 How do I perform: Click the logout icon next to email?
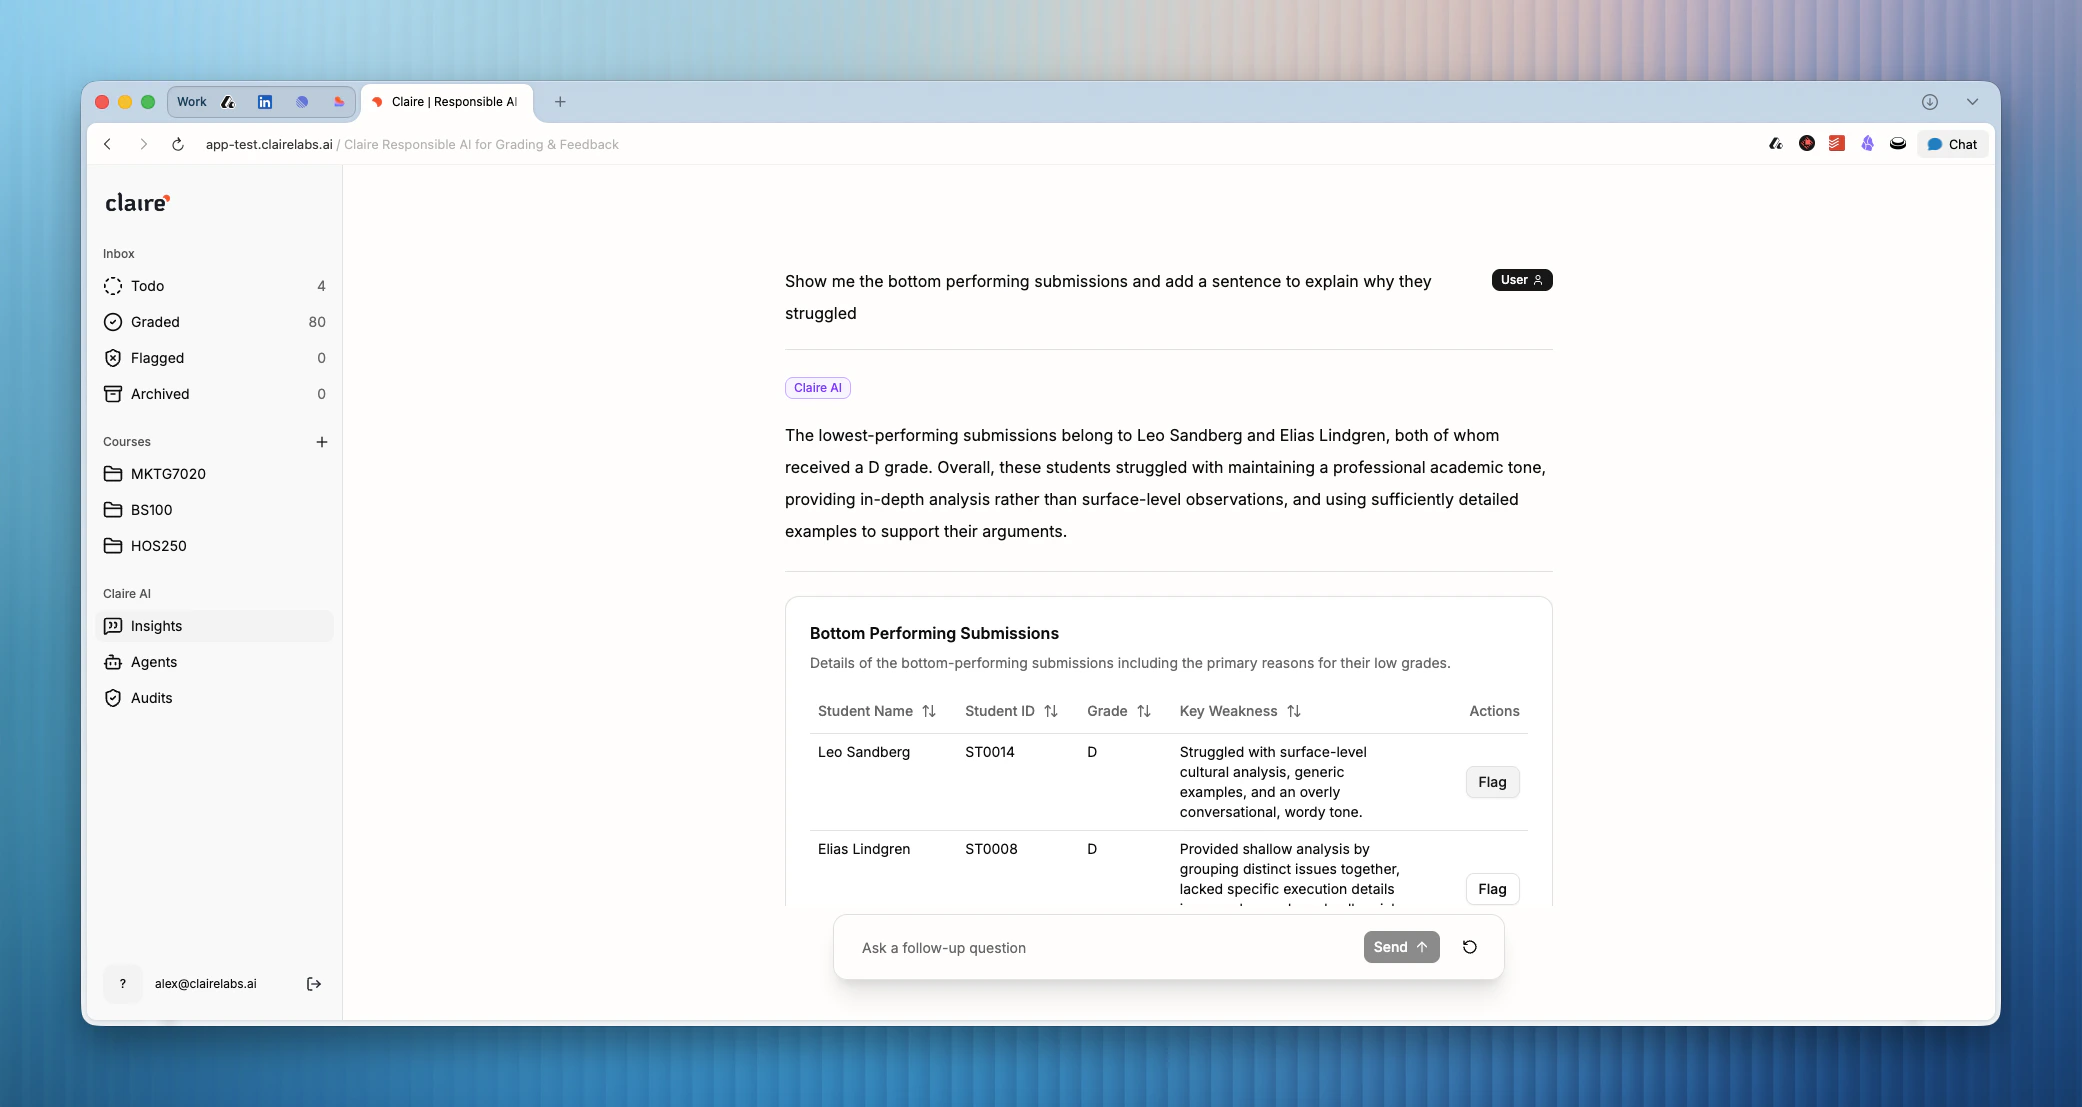pyautogui.click(x=313, y=984)
